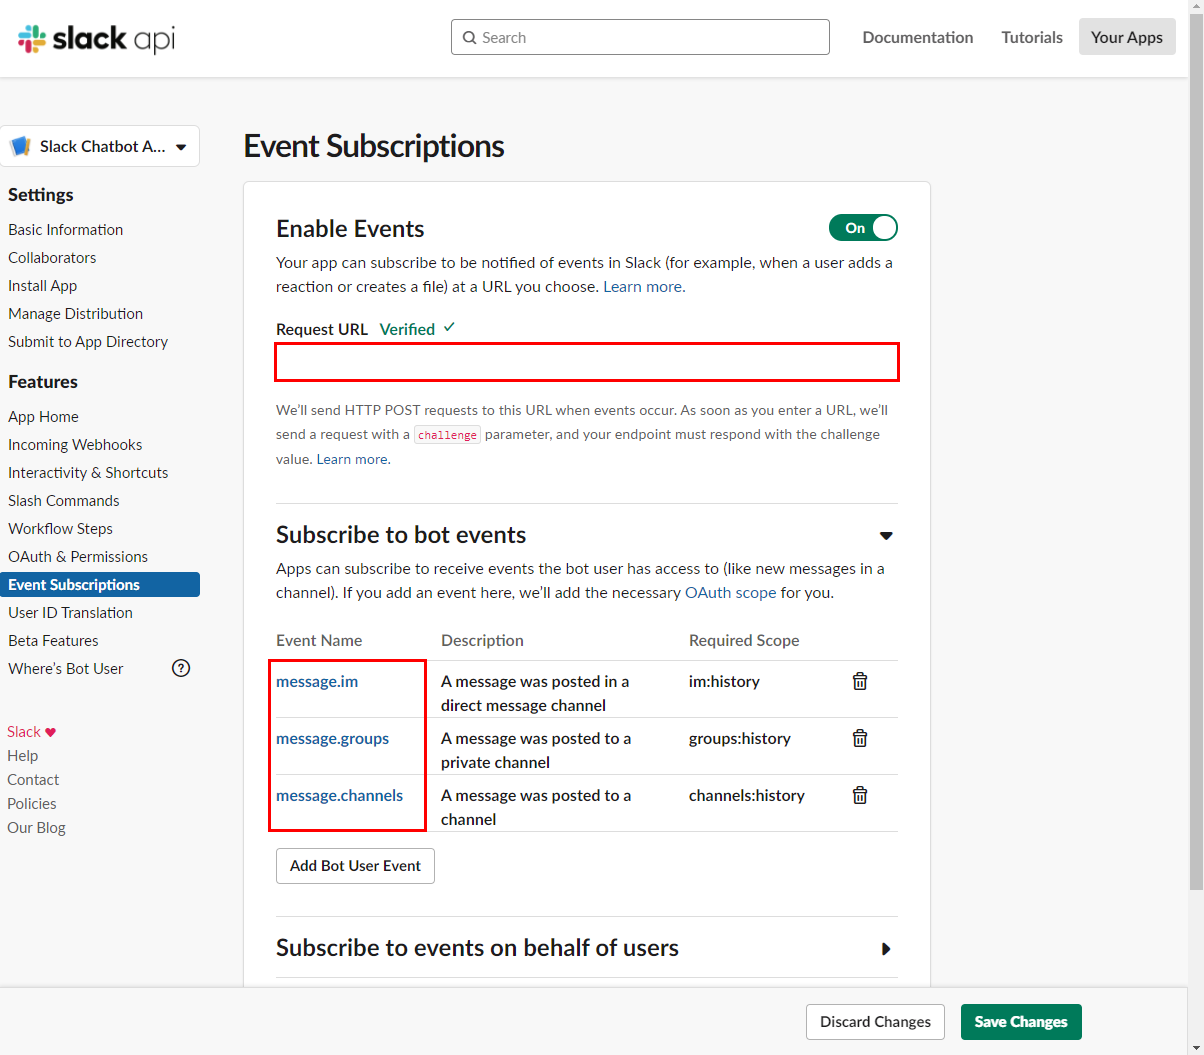Open Manage Distribution
The height and width of the screenshot is (1055, 1204).
click(76, 313)
